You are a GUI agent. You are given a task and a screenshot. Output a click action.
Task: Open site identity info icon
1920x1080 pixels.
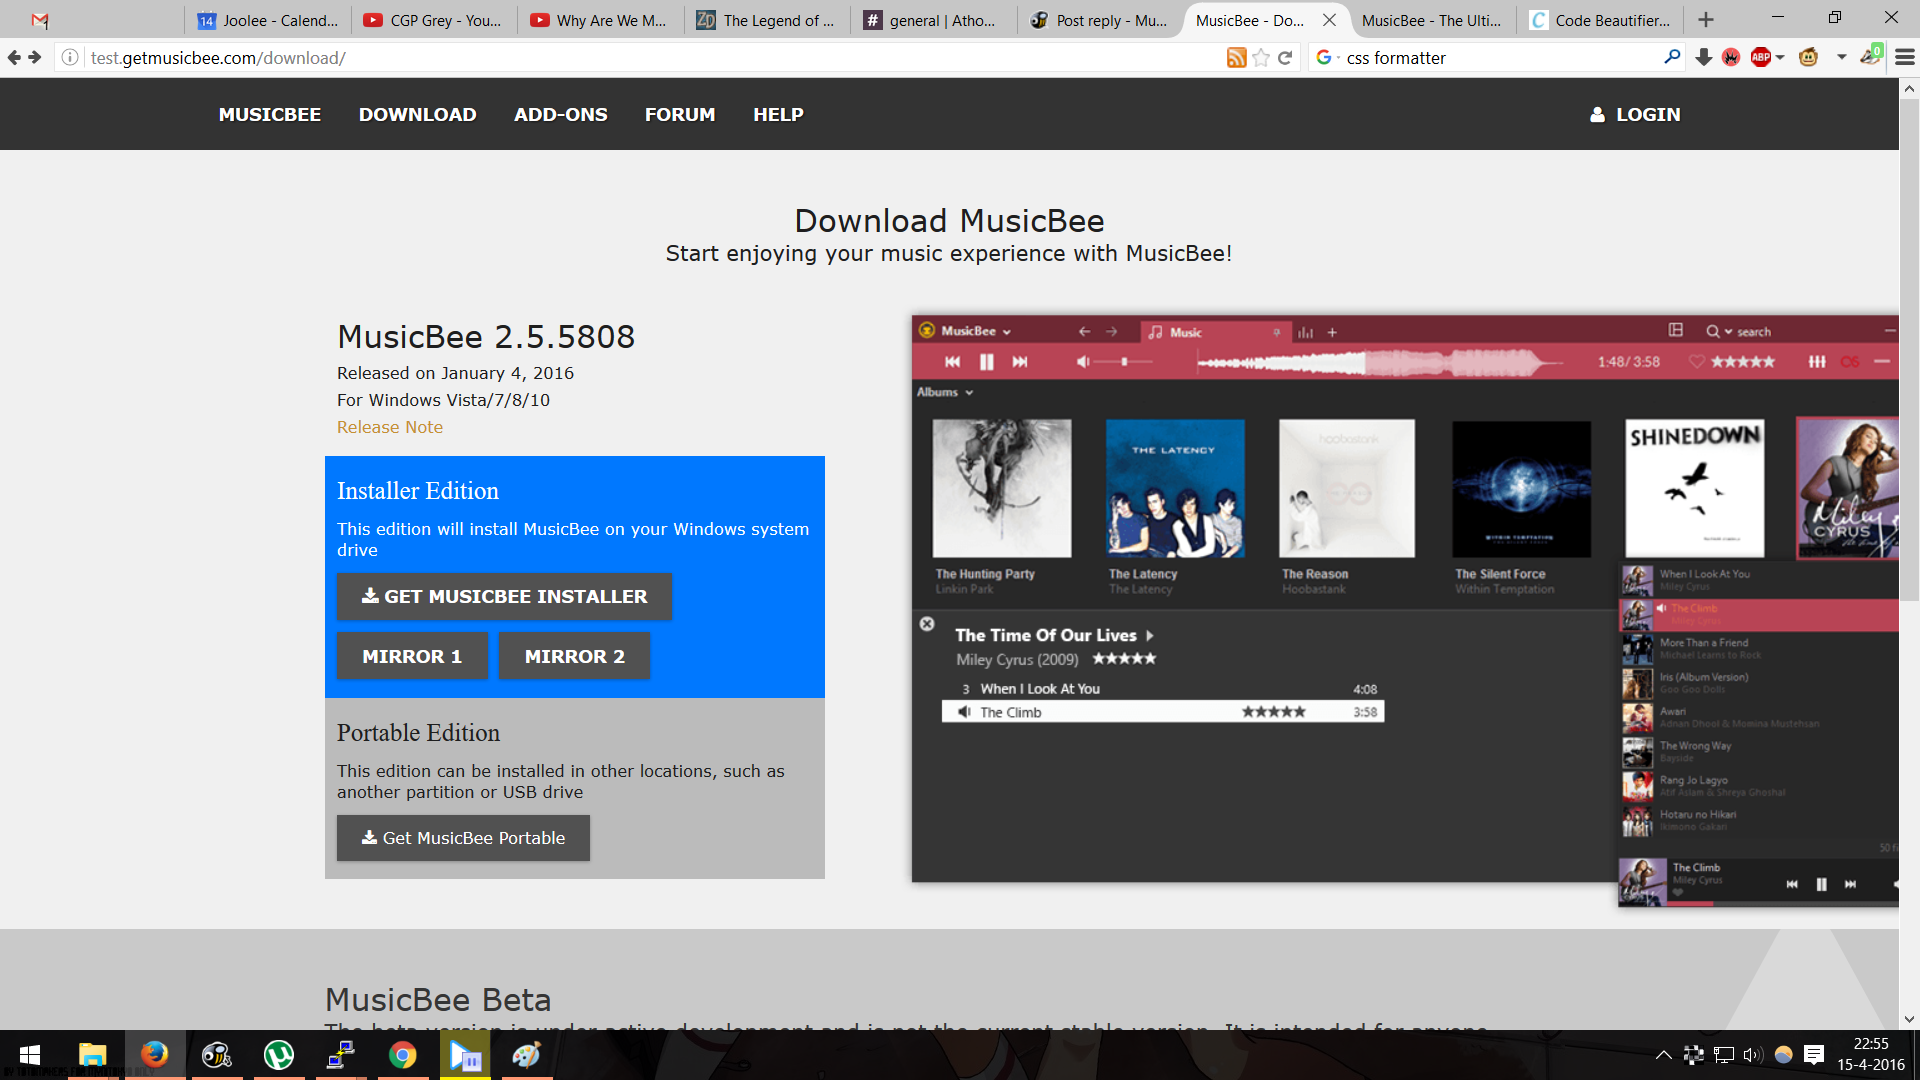[x=70, y=58]
